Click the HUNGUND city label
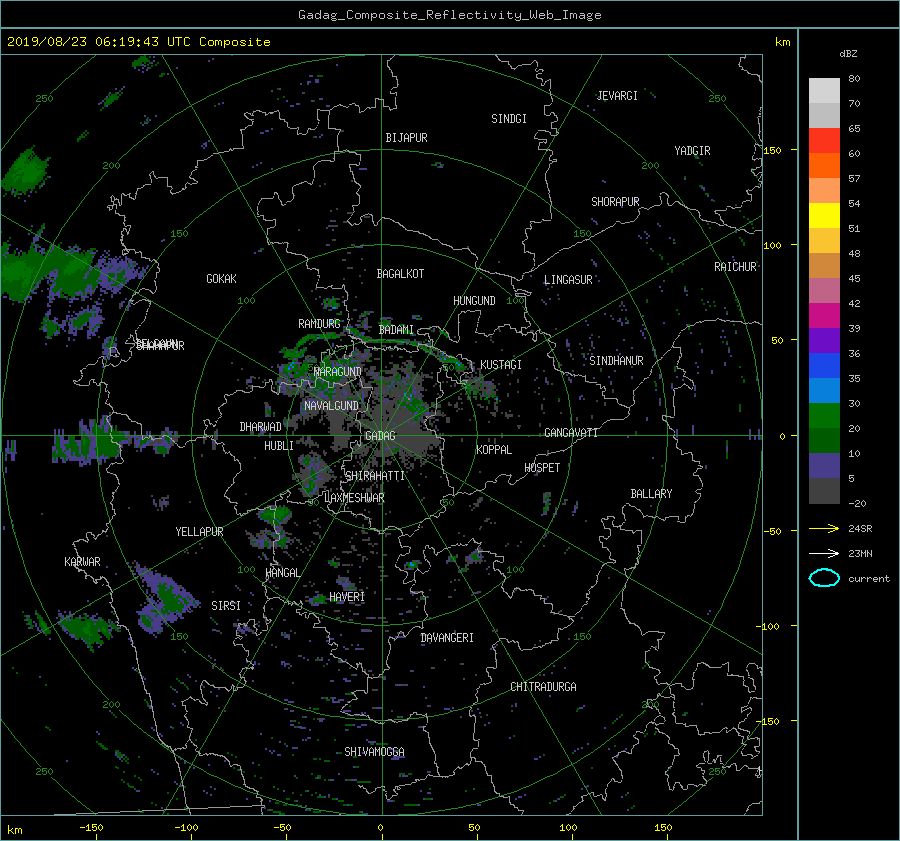This screenshot has width=900, height=841. click(474, 301)
